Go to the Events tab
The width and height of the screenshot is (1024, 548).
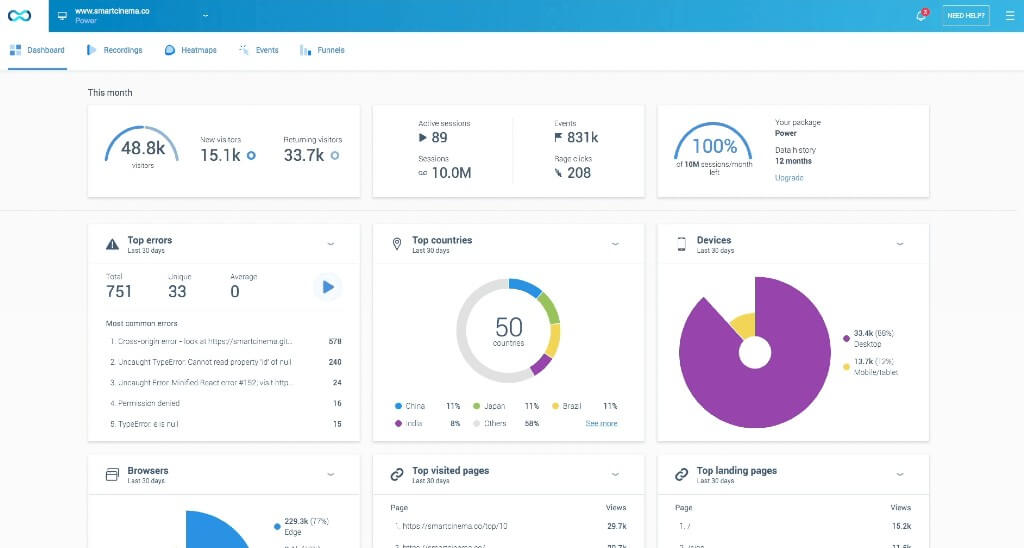tap(259, 50)
